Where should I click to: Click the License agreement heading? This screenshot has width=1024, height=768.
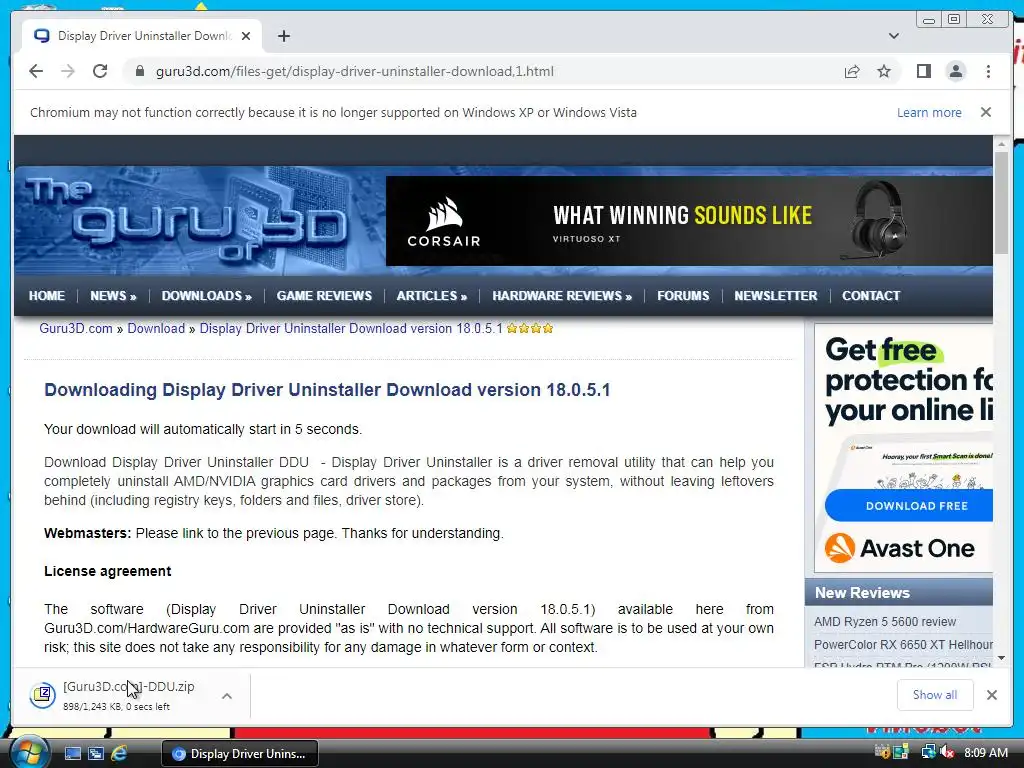[108, 571]
